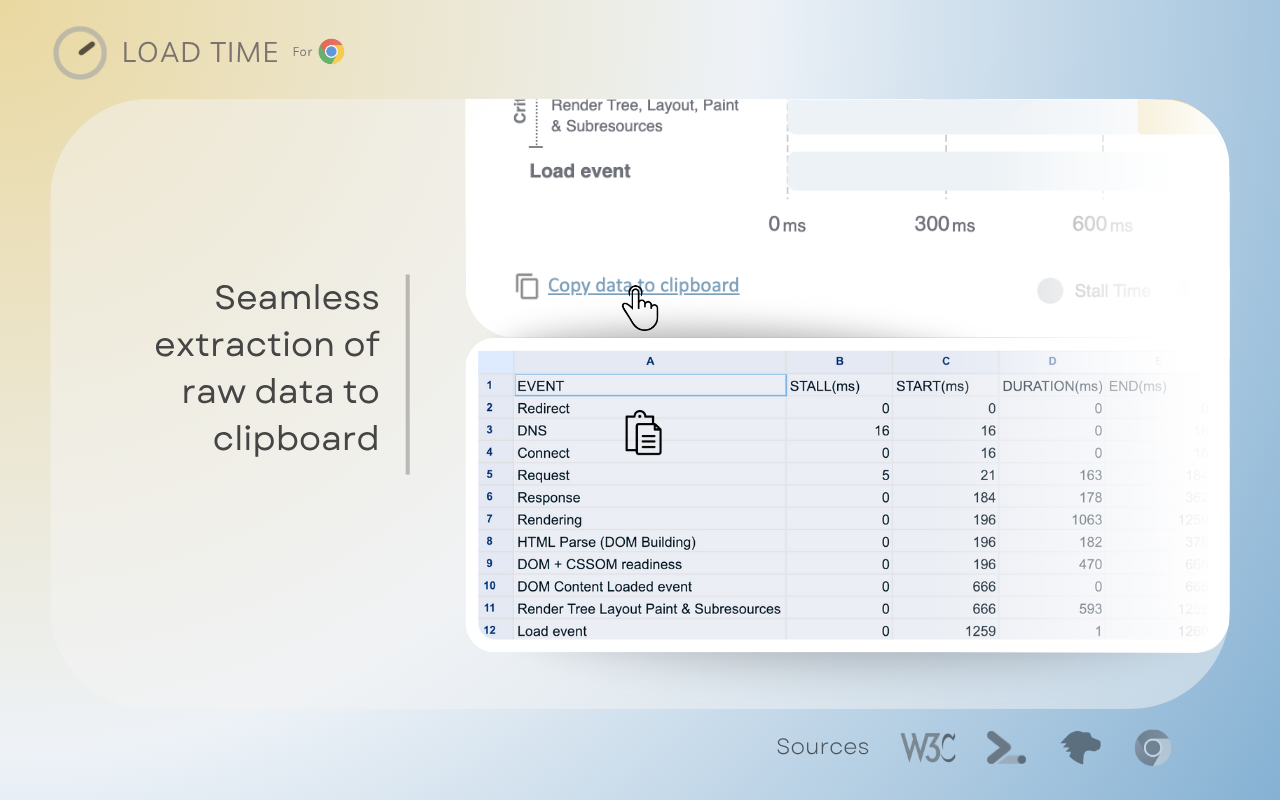Click the Stall Time legend circle
The image size is (1280, 800).
(x=1050, y=291)
